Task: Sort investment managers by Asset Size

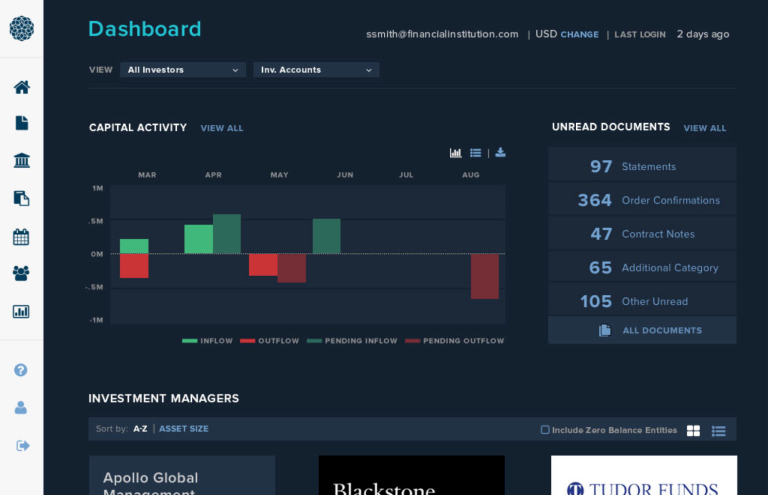Action: (184, 429)
